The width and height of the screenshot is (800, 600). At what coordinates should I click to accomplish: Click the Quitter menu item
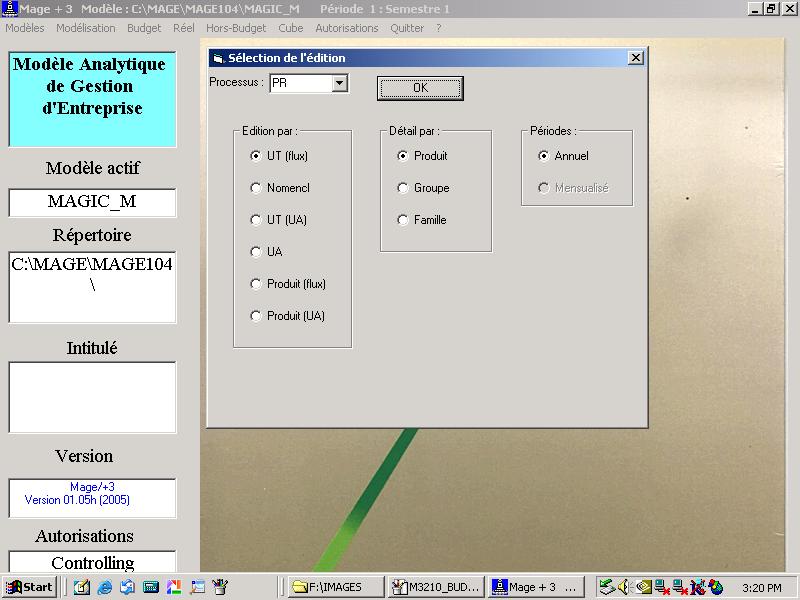coord(407,28)
